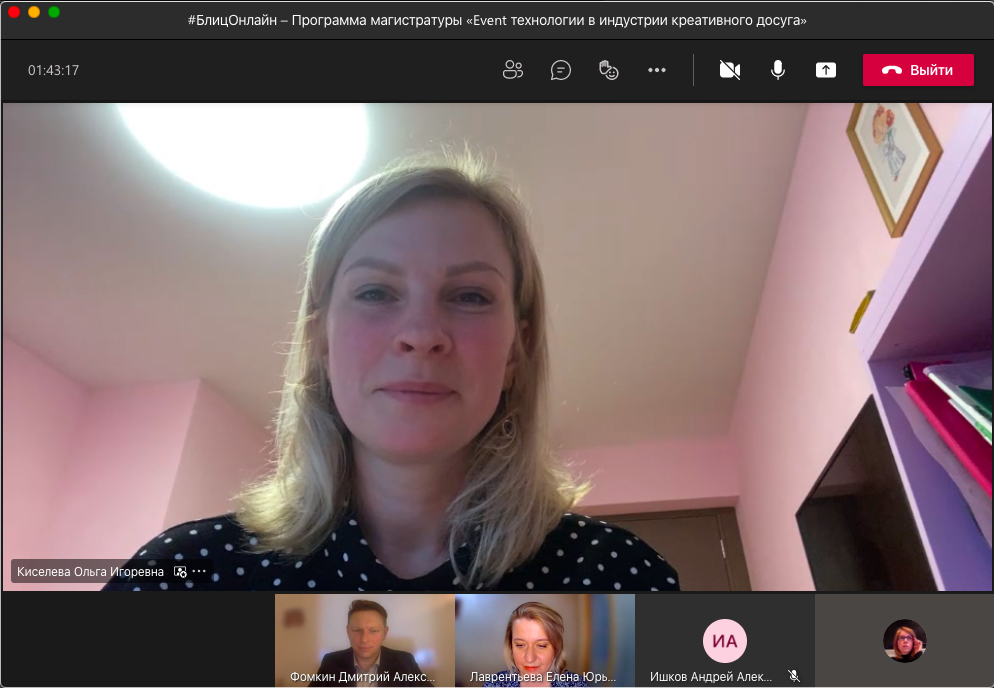This screenshot has width=994, height=688.
Task: Click the meeting timer 01:43:17
Action: pos(53,71)
